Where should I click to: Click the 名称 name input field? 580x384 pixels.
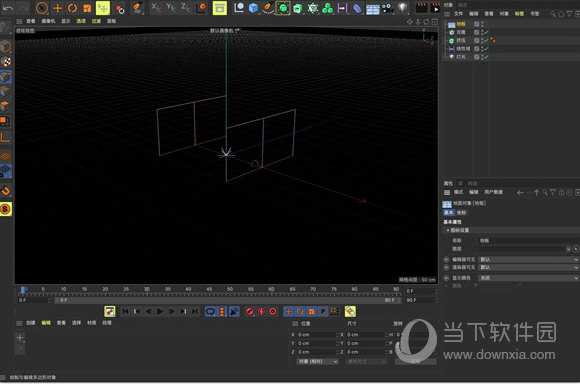tap(529, 240)
